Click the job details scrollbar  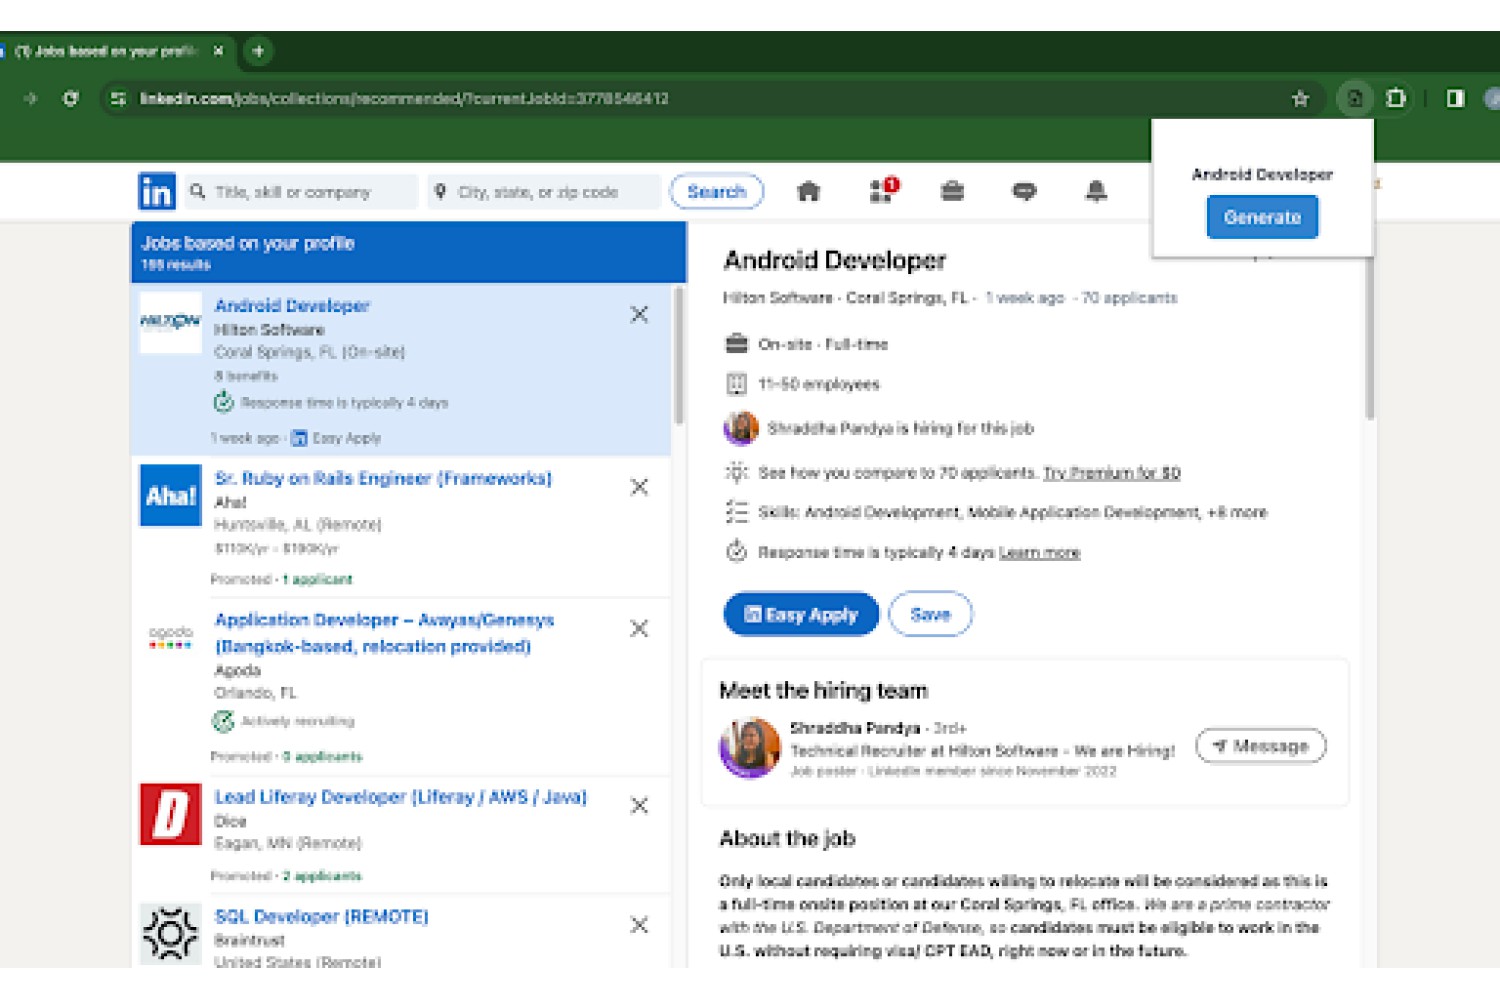(x=1369, y=340)
